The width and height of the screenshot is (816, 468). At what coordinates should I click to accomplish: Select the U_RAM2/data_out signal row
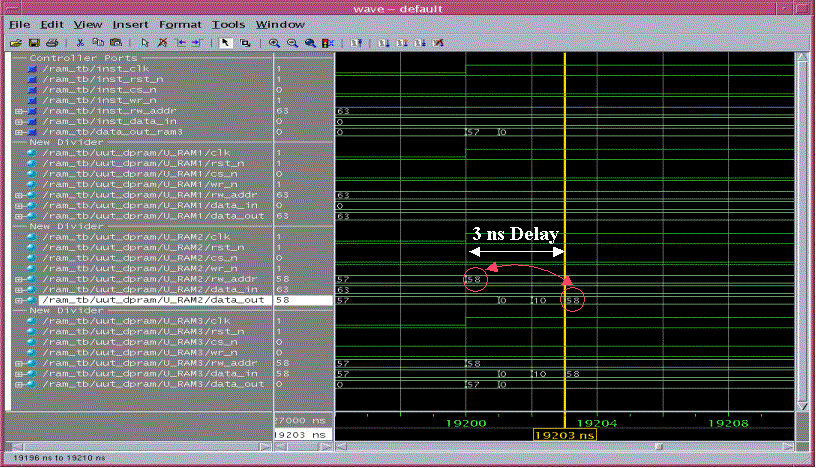[152, 300]
